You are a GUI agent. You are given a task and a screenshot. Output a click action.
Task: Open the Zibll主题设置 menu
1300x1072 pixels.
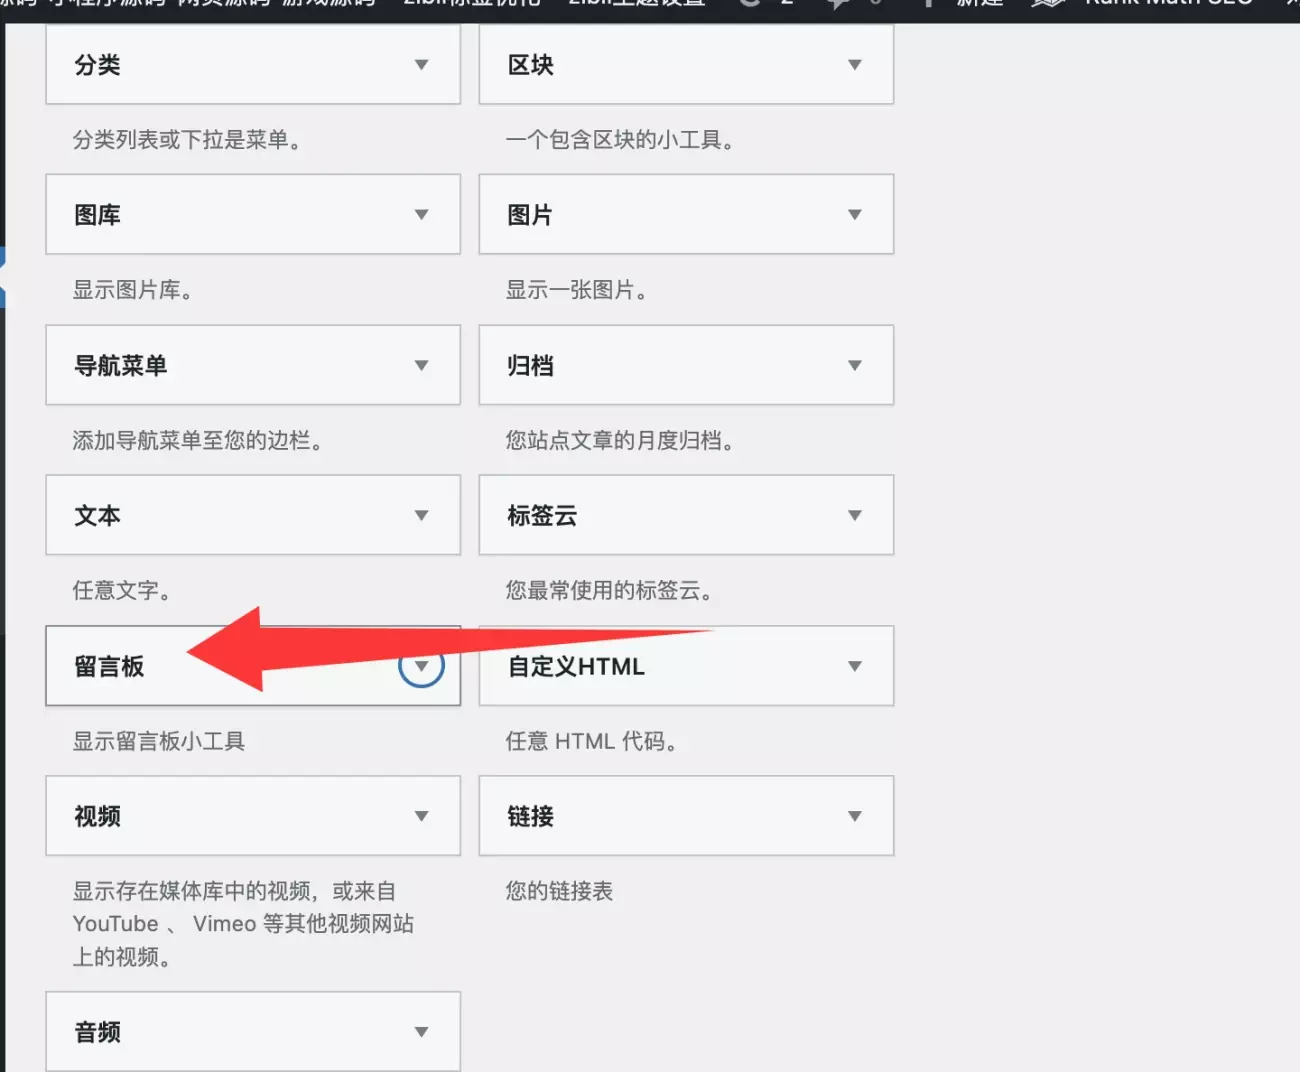click(637, 4)
